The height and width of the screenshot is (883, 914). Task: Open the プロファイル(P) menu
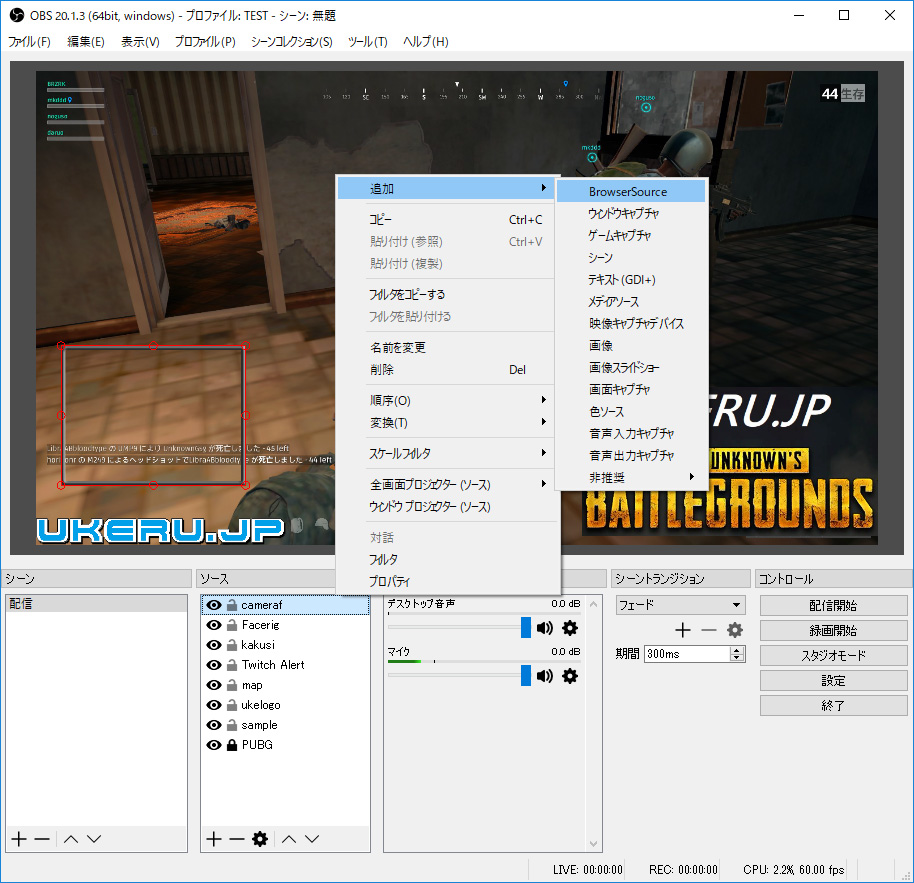pyautogui.click(x=204, y=42)
